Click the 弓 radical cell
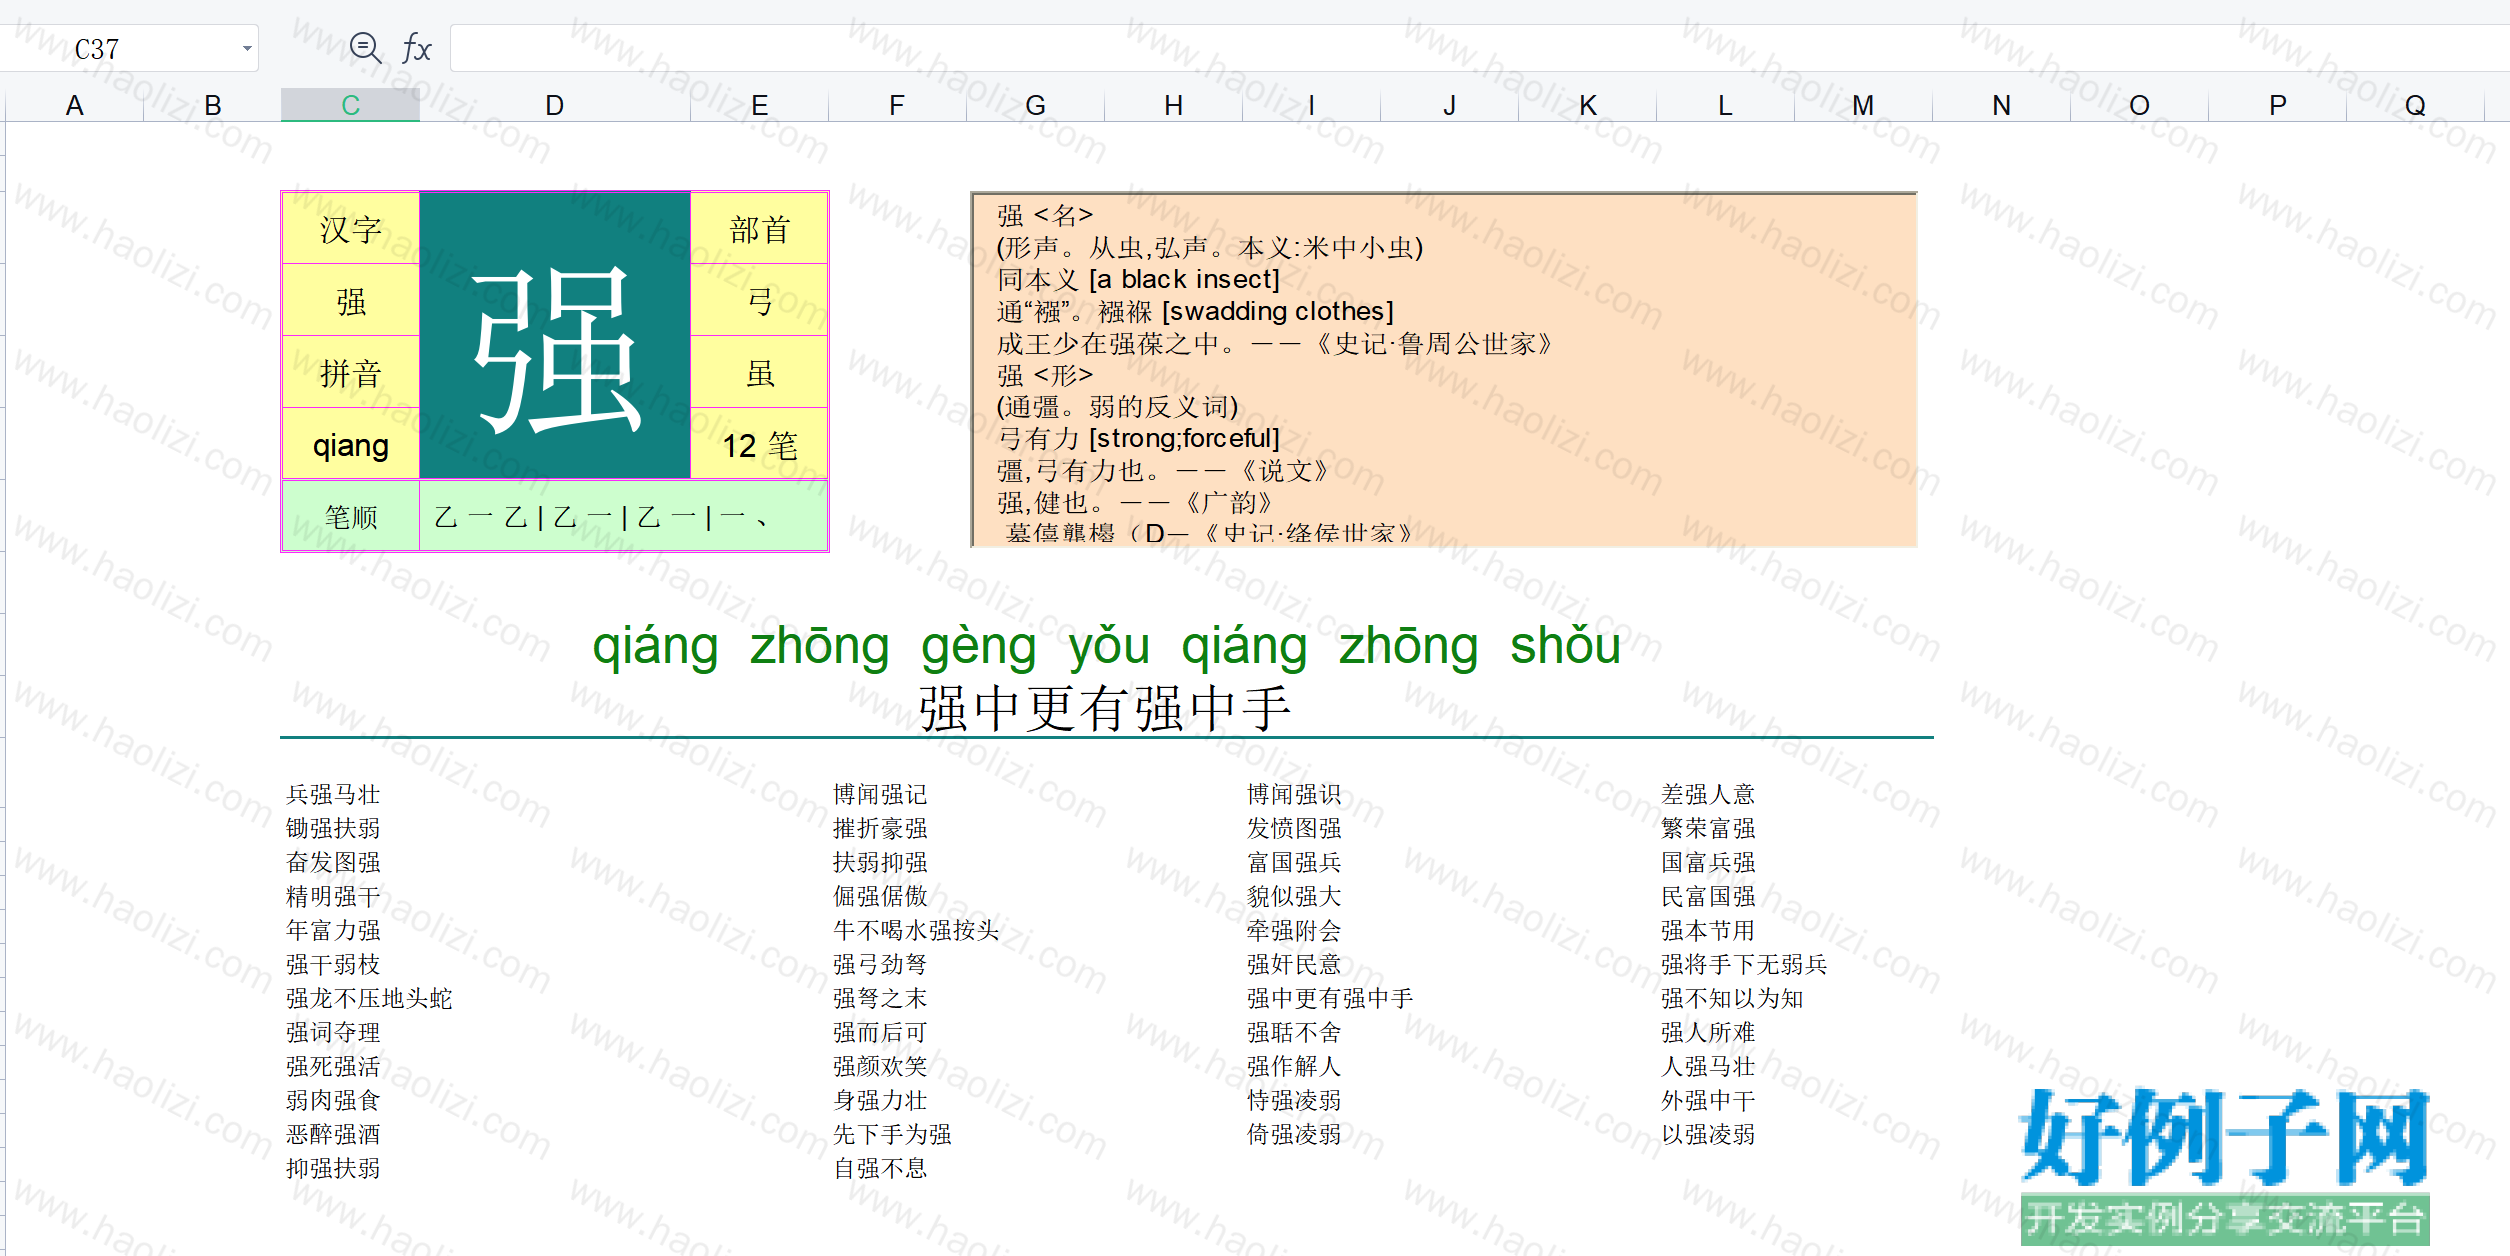This screenshot has width=2510, height=1256. 760,301
